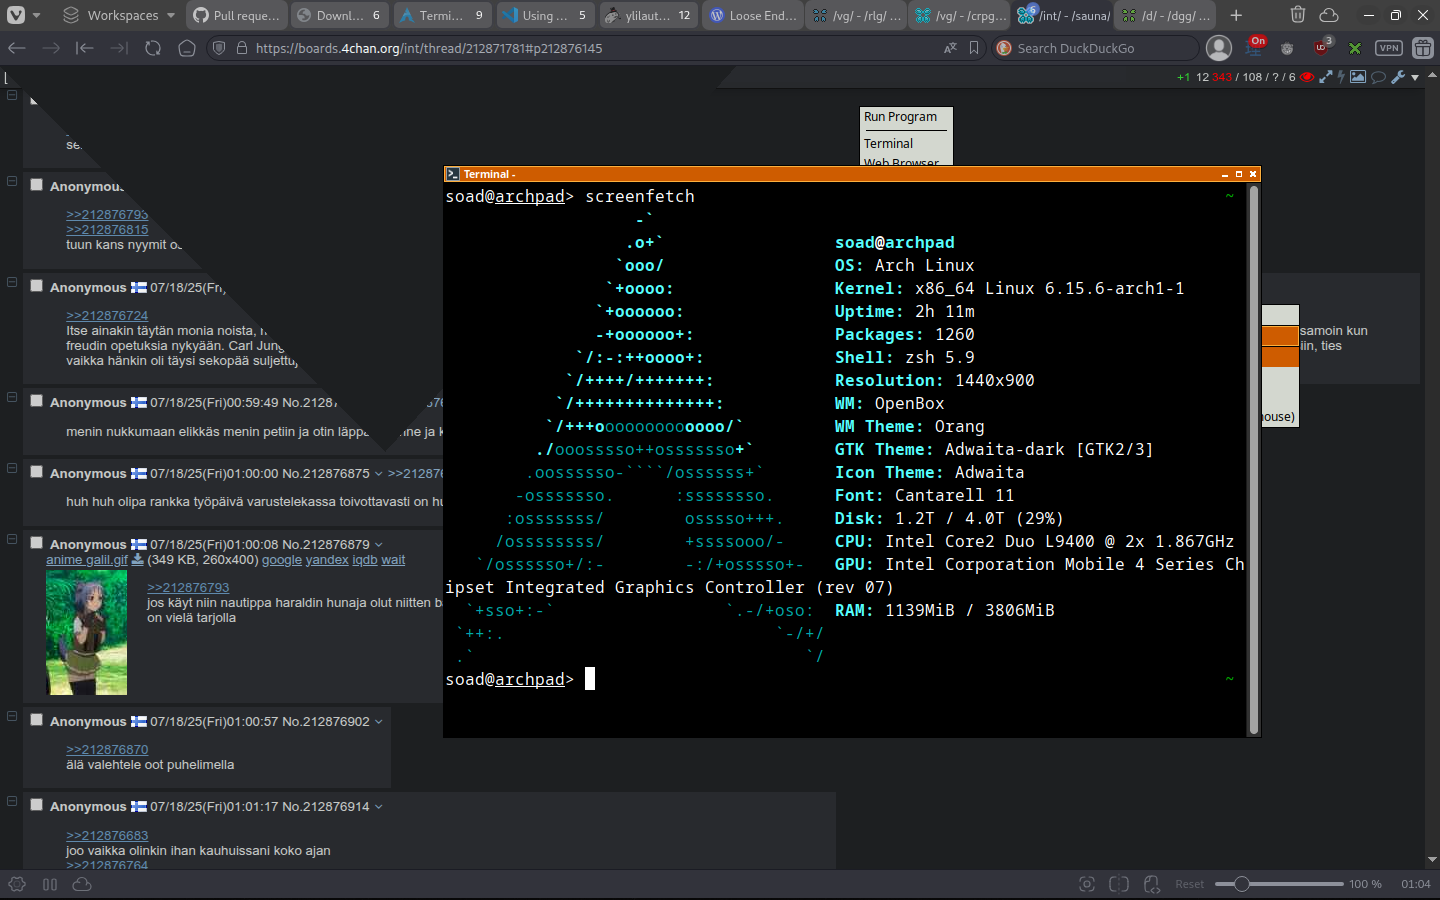Screen dimensions: 1440x900
Task: Follow quote link >>212876870
Action: 107,749
